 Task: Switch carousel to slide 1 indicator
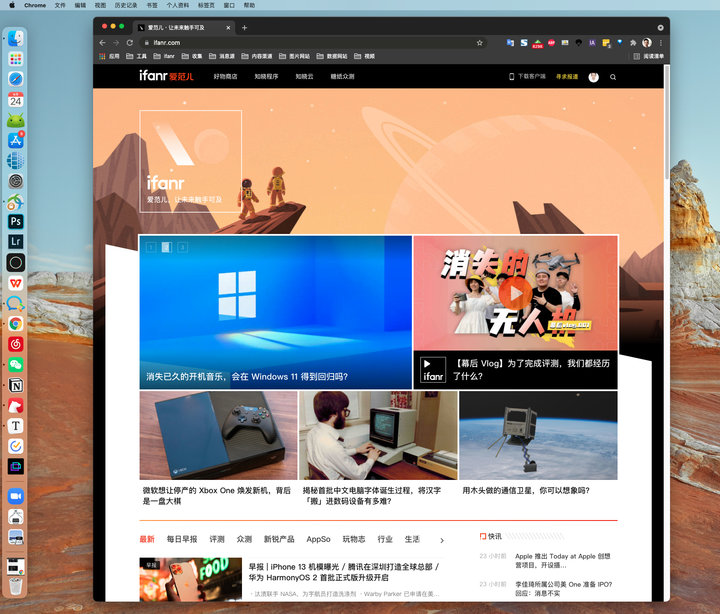point(151,248)
